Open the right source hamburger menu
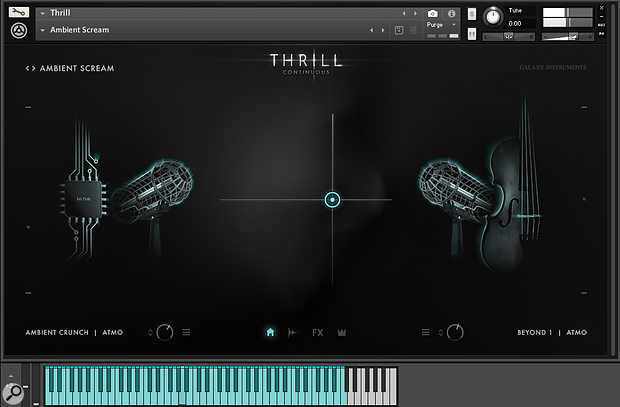Screen dimensions: 620x407 [425, 332]
